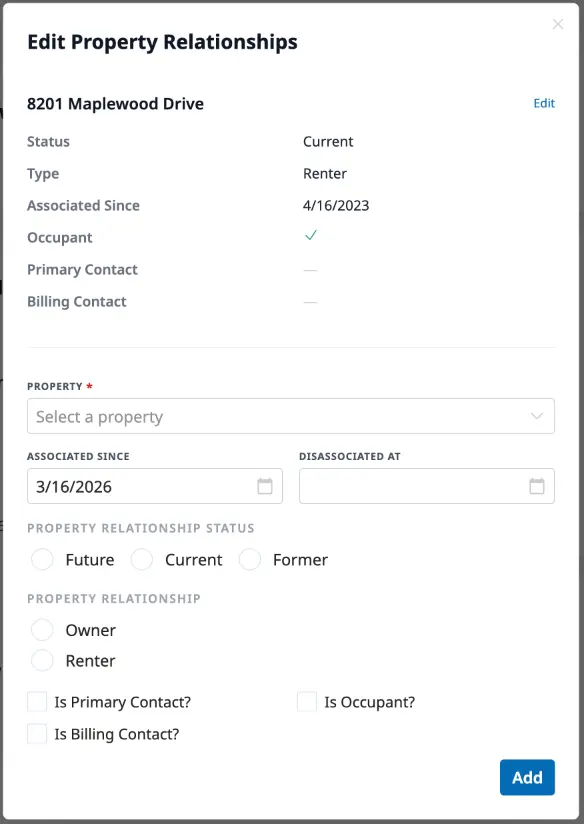Screen dimensions: 584x824
Task: Open the Associated Since calendar picker icon
Action: pos(264,486)
